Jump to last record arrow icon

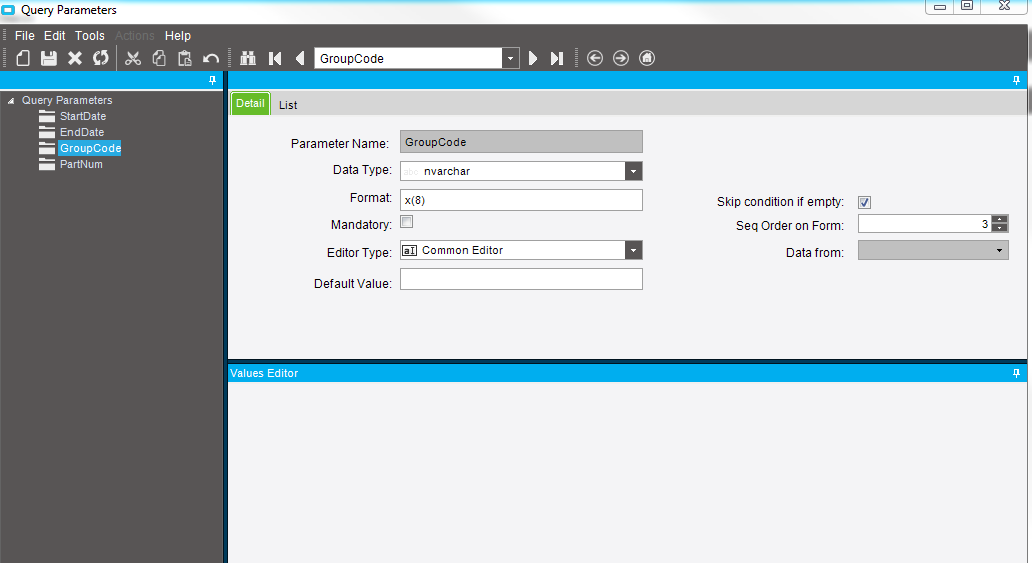click(557, 58)
